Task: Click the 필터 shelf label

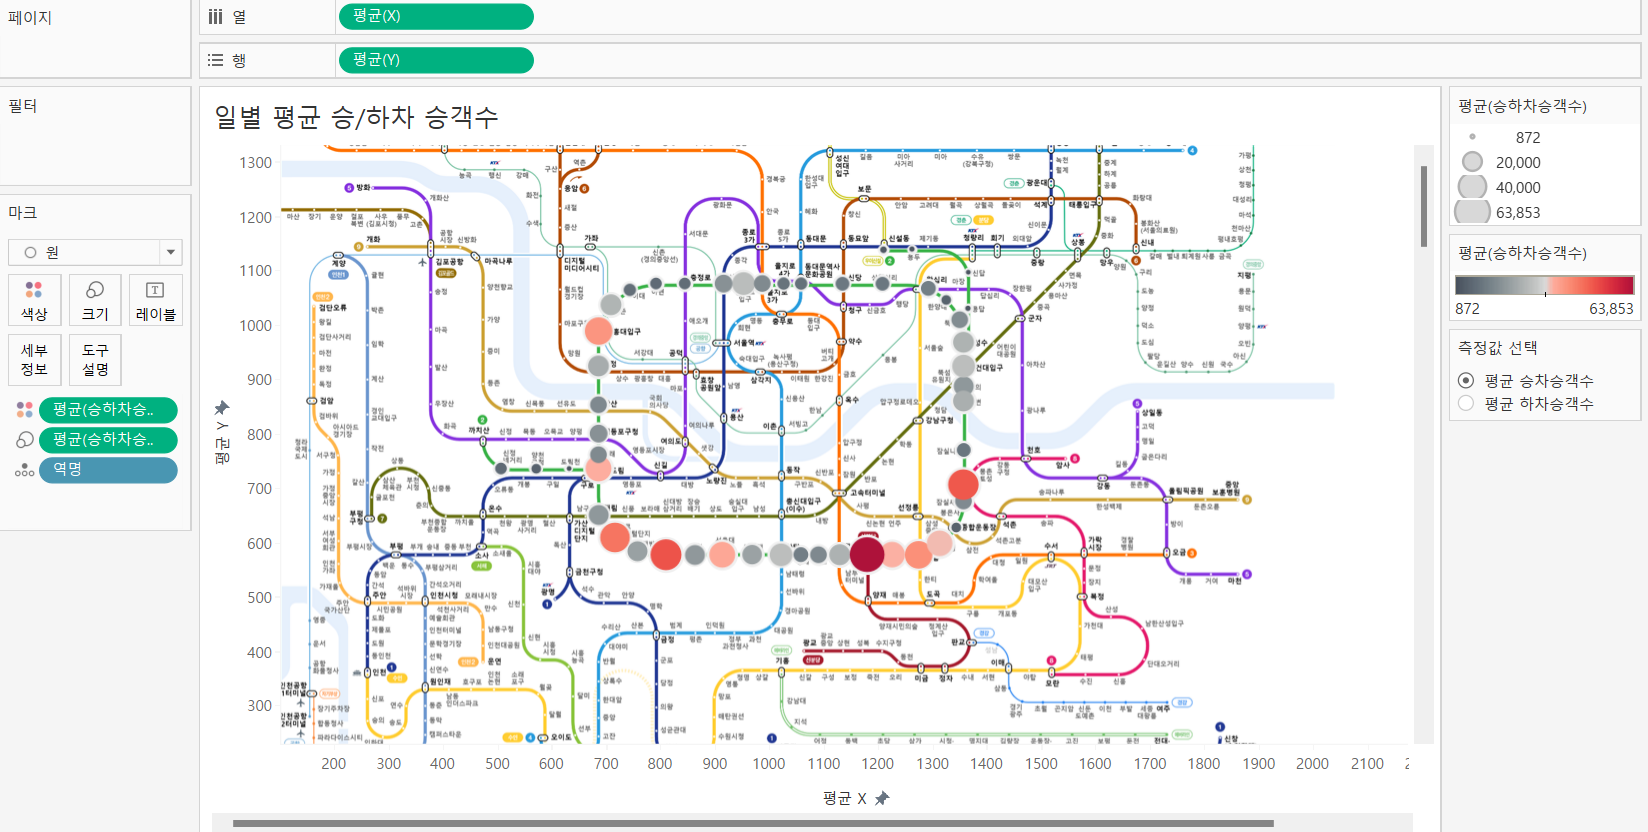Action: point(23,106)
